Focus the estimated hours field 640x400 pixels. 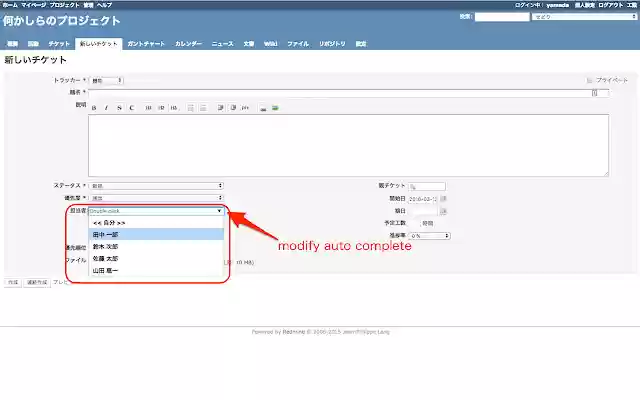[x=414, y=223]
